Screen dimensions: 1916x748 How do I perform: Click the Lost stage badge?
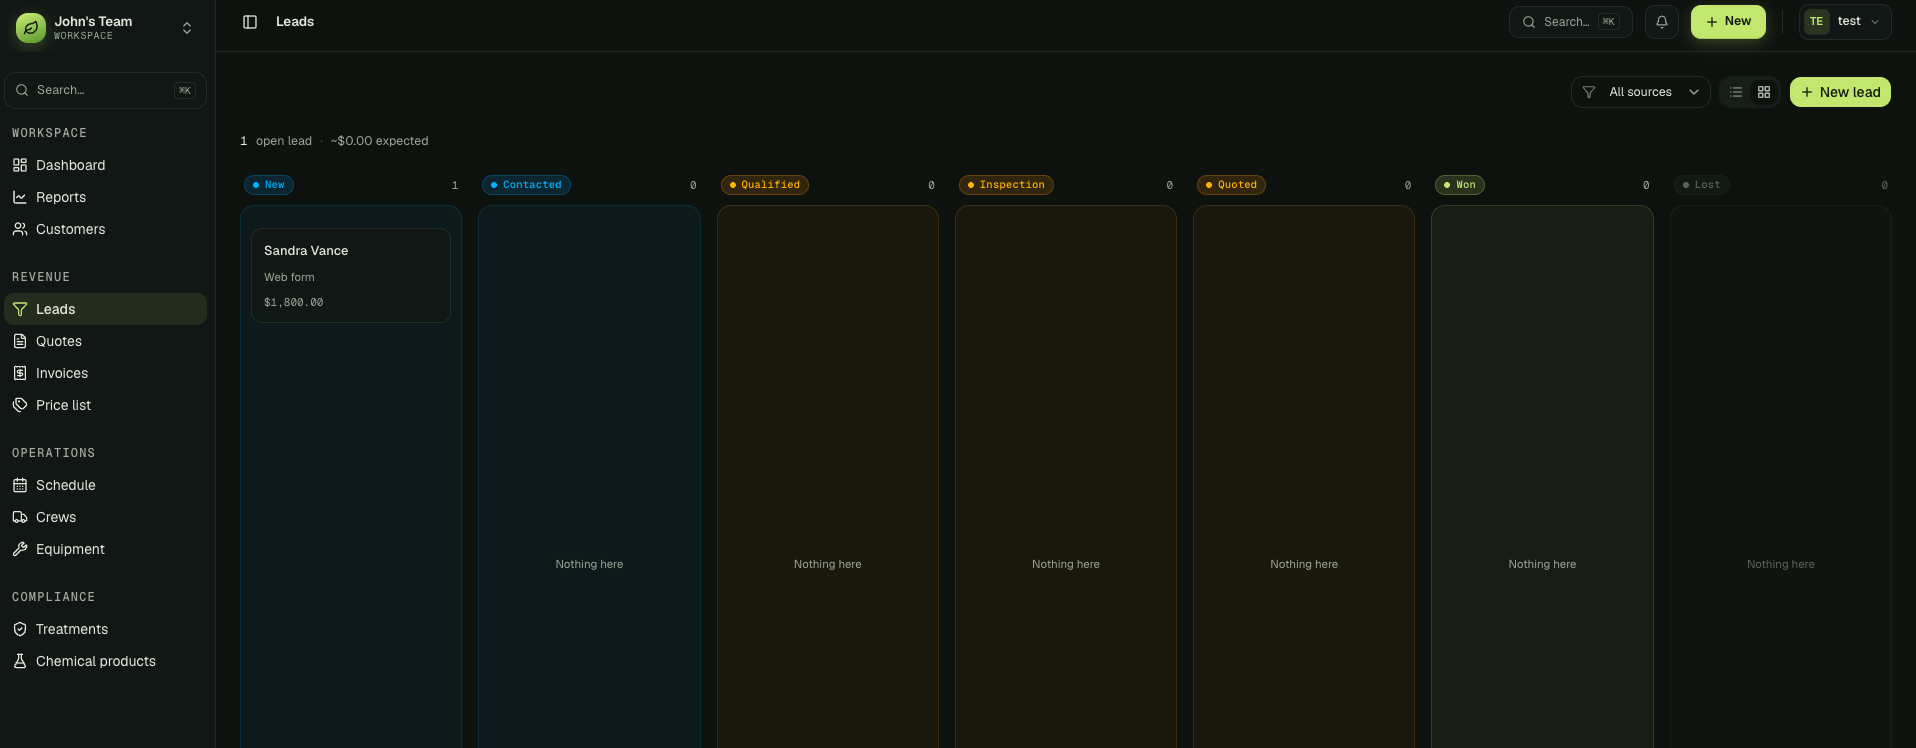[1701, 185]
